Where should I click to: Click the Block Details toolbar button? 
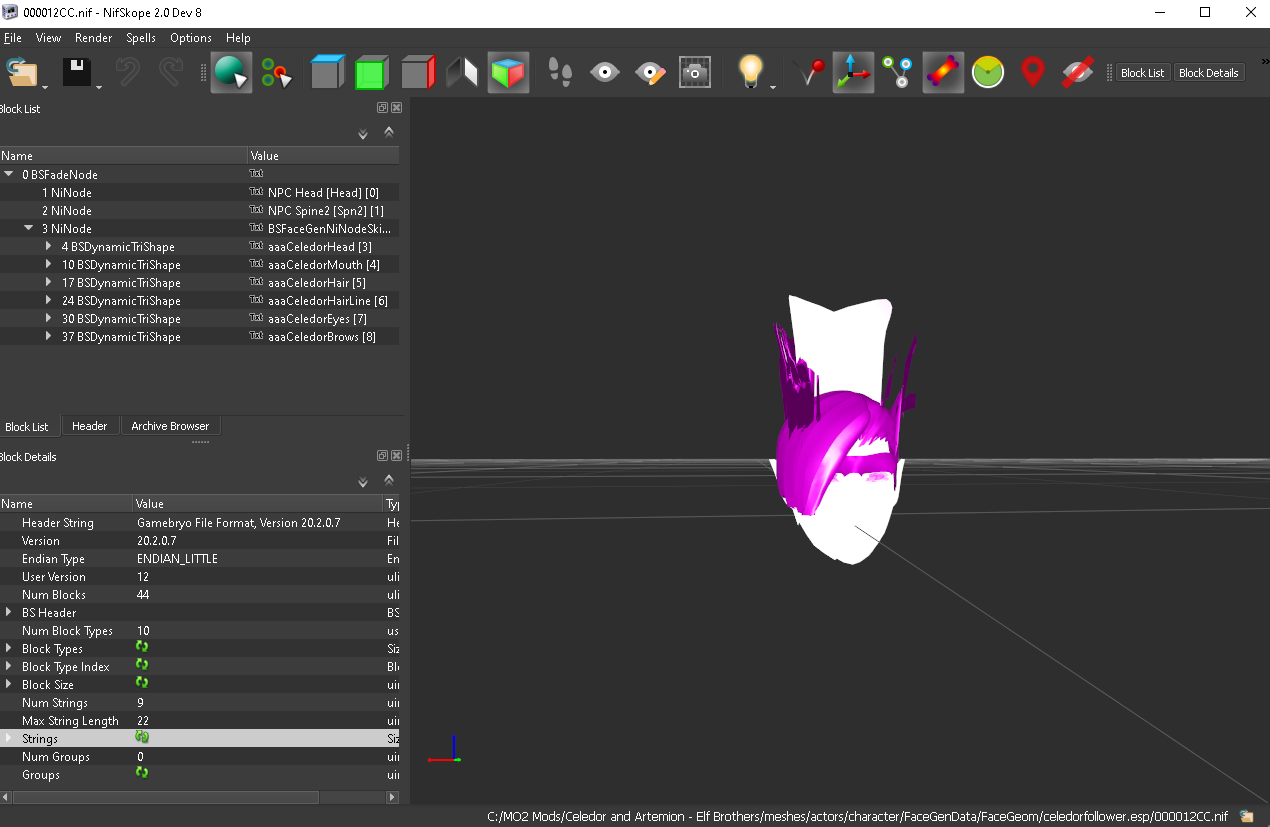1208,73
